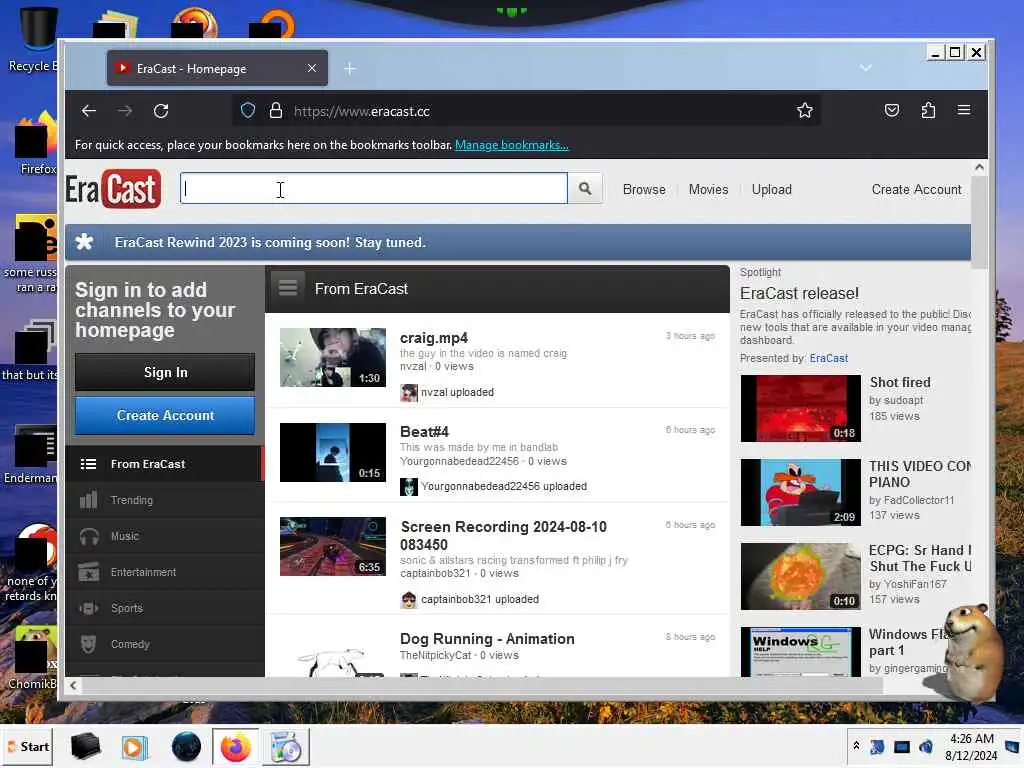This screenshot has height=768, width=1024.
Task: Open Screen Recording 2024-08-10 video title
Action: (x=504, y=536)
